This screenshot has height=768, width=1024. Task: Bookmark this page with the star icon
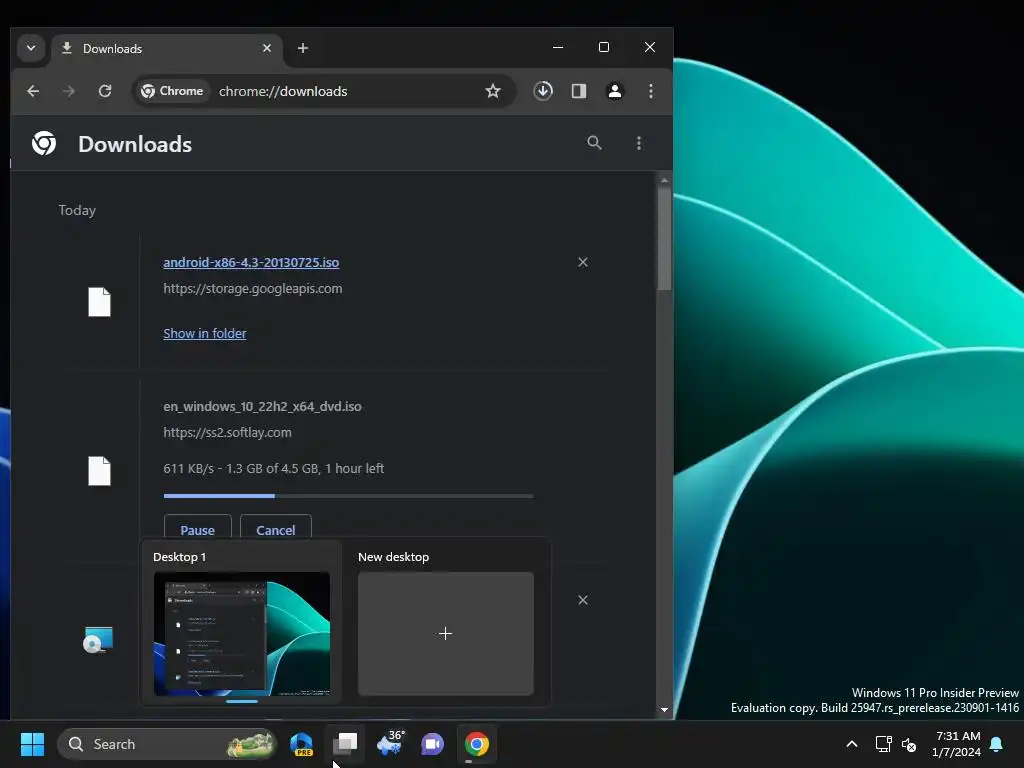493,91
